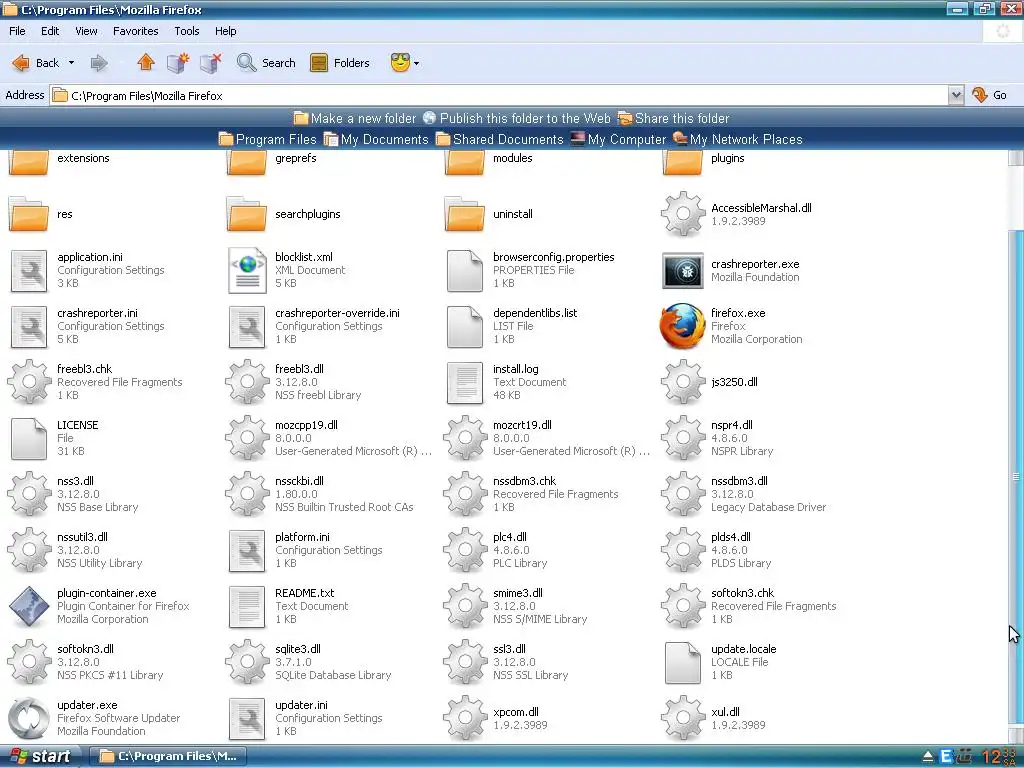Select the crashreporter.exe icon

pos(682,270)
